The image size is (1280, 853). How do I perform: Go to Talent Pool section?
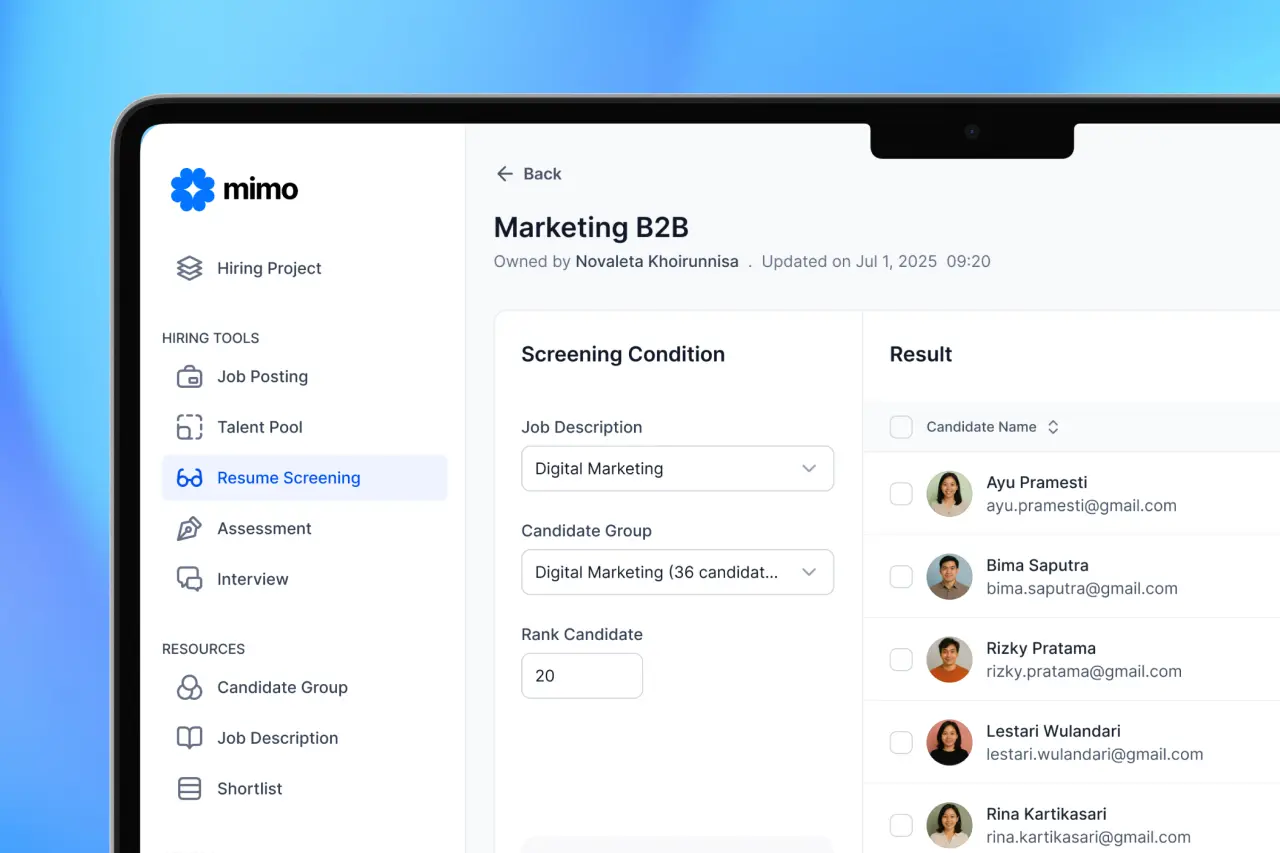click(304, 427)
